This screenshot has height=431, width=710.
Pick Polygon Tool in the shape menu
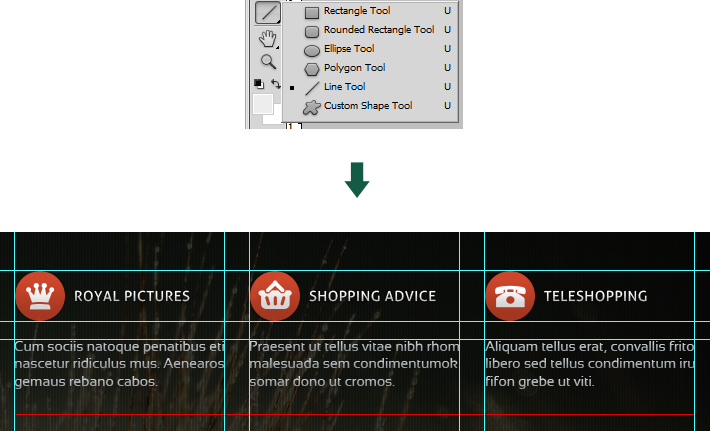coord(354,68)
